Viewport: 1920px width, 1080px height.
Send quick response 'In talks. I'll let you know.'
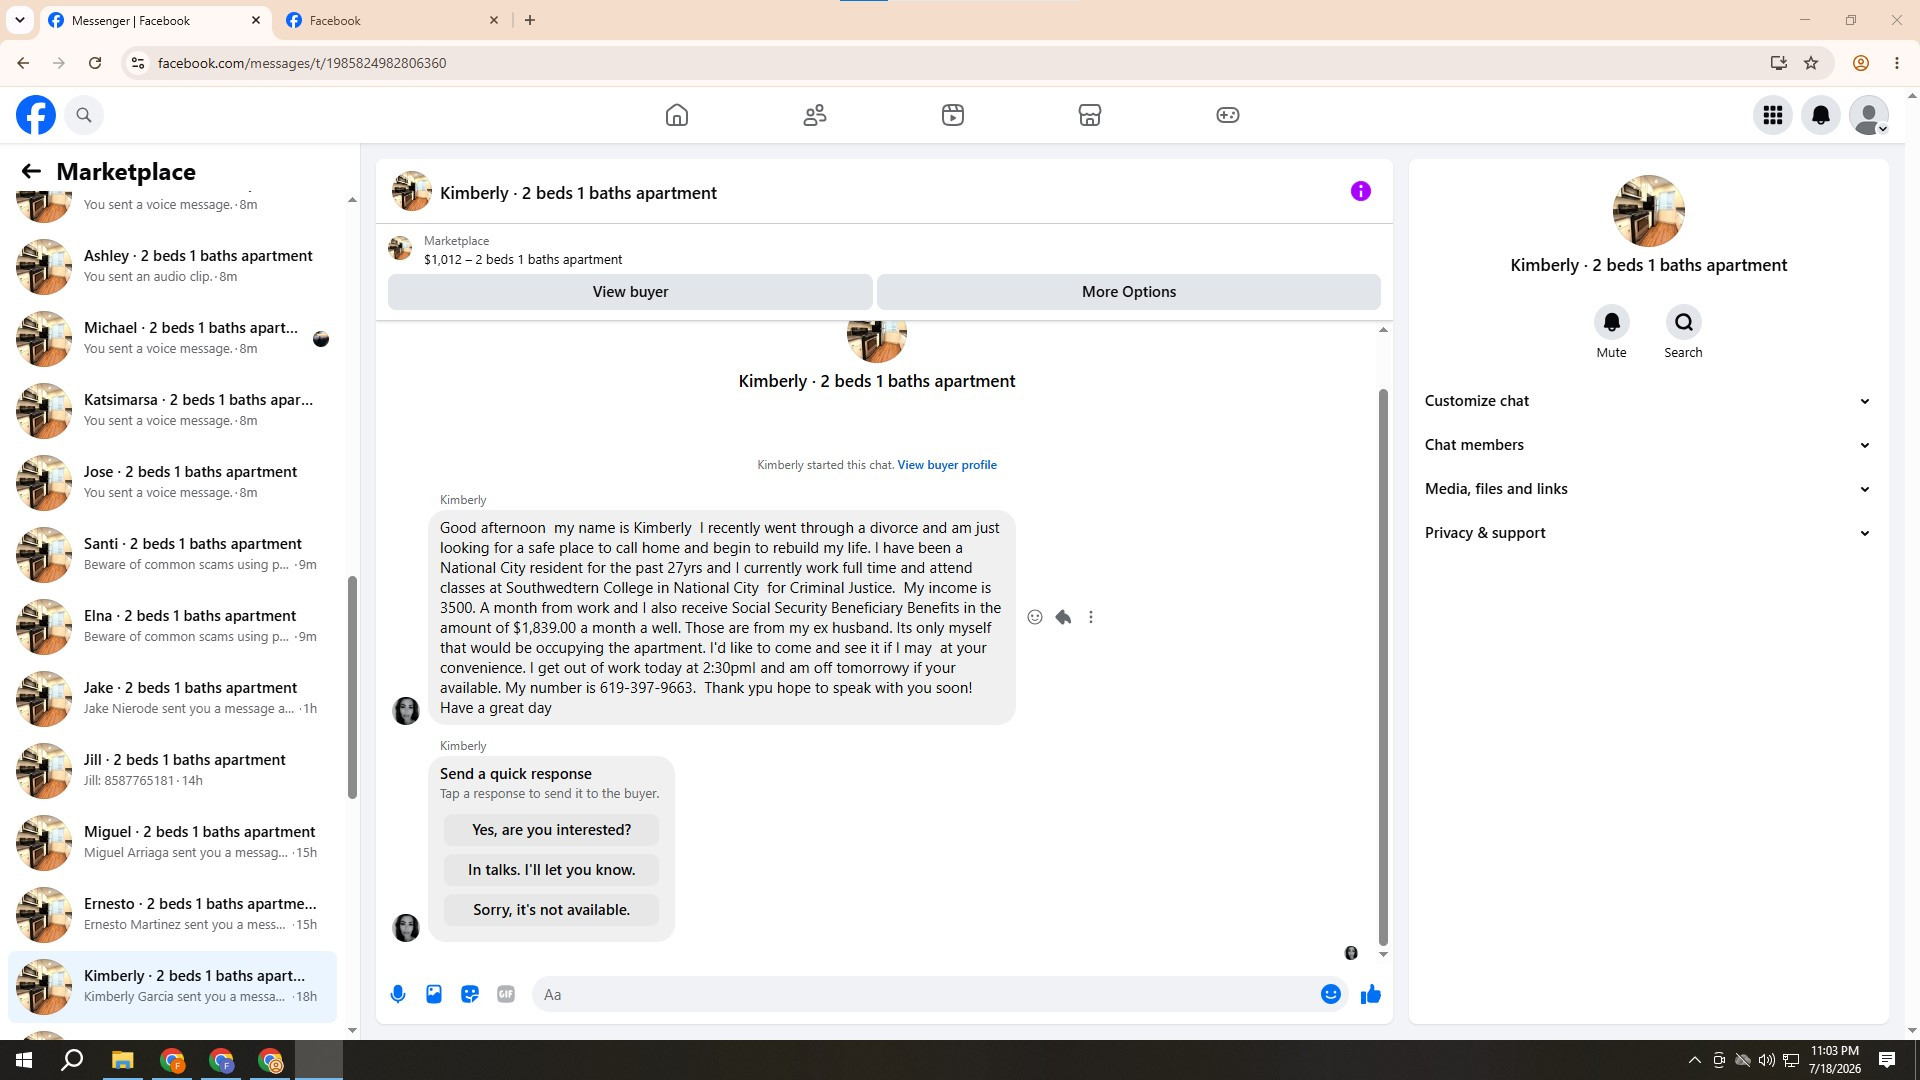point(551,870)
